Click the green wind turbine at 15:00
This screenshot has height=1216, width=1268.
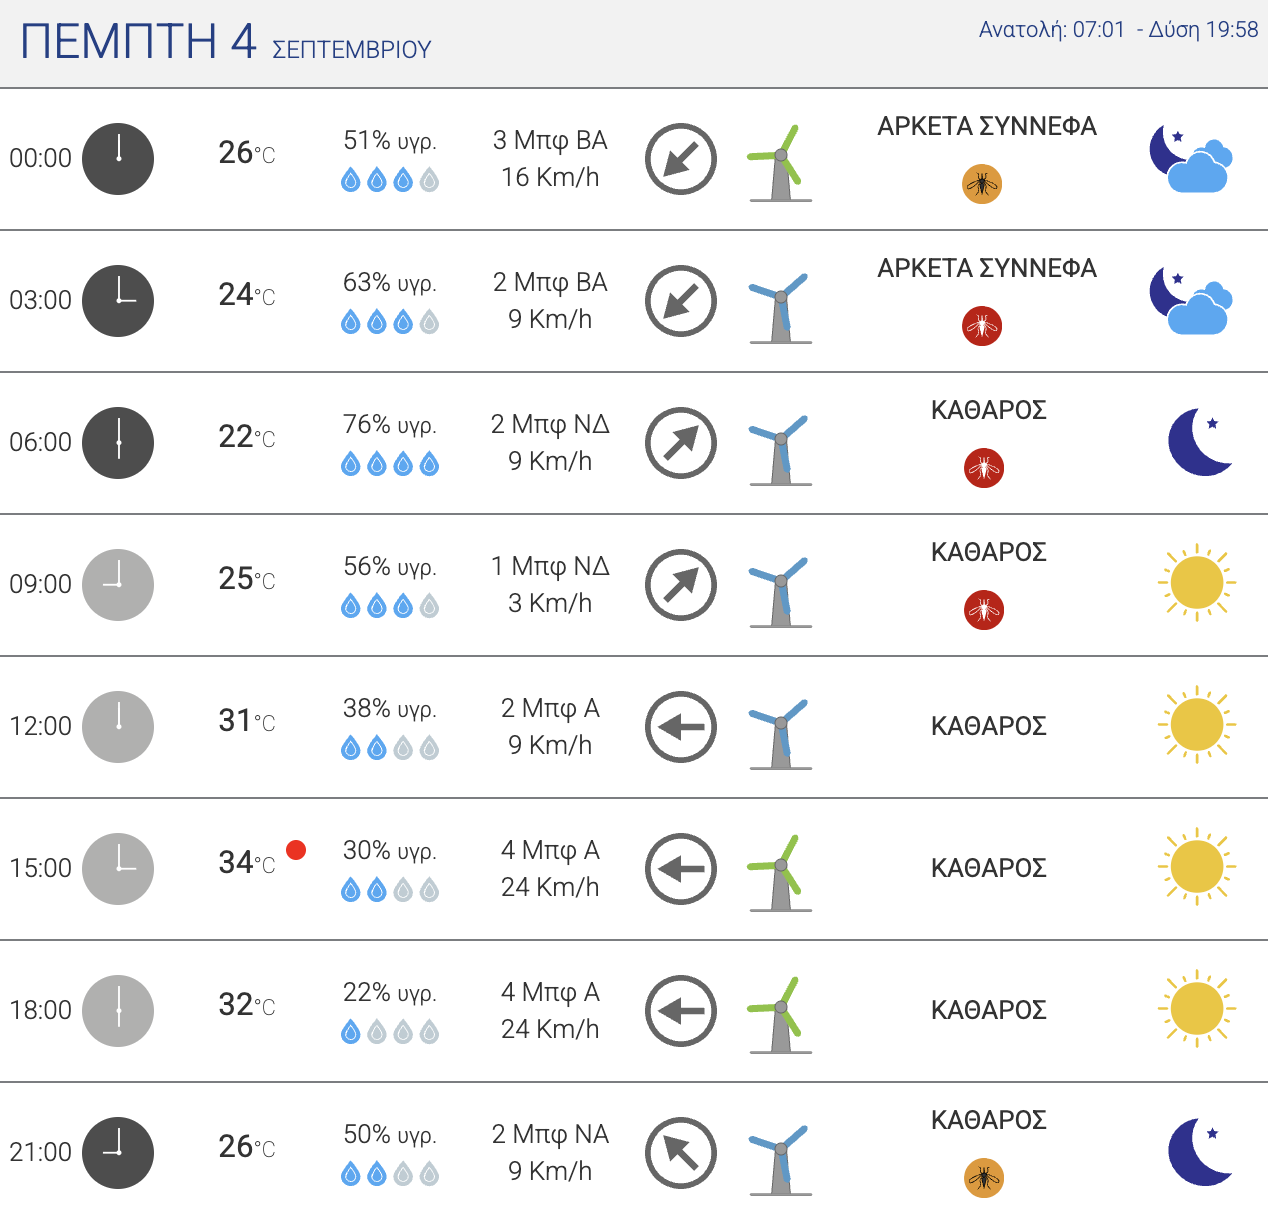[x=779, y=873]
